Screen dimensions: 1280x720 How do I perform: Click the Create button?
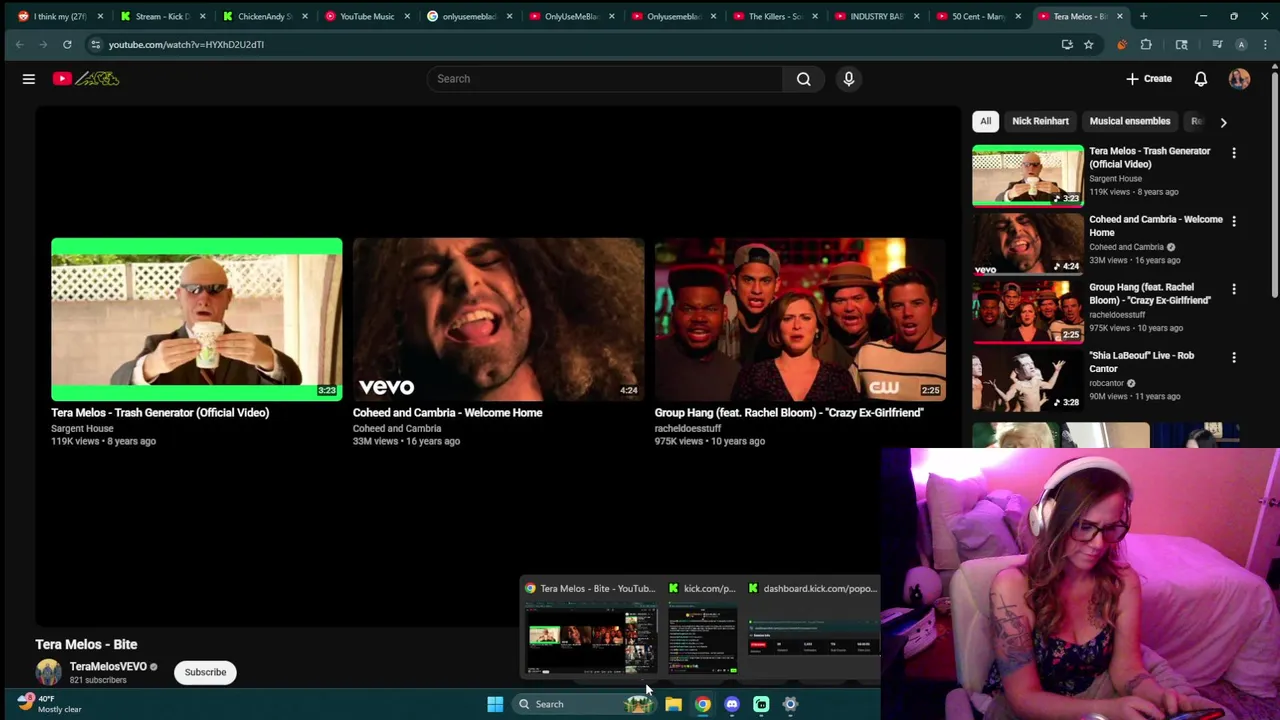coord(1148,79)
